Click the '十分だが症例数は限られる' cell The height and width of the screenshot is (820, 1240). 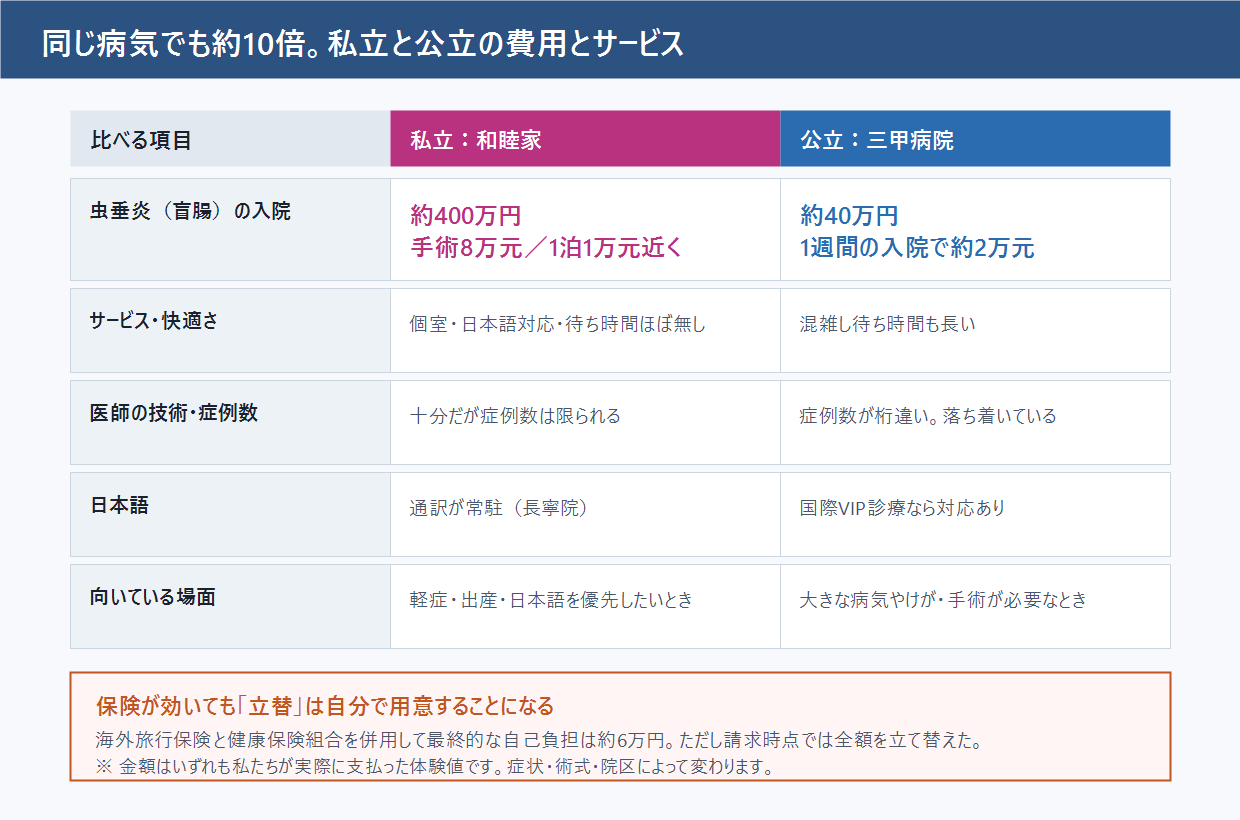pyautogui.click(x=585, y=422)
